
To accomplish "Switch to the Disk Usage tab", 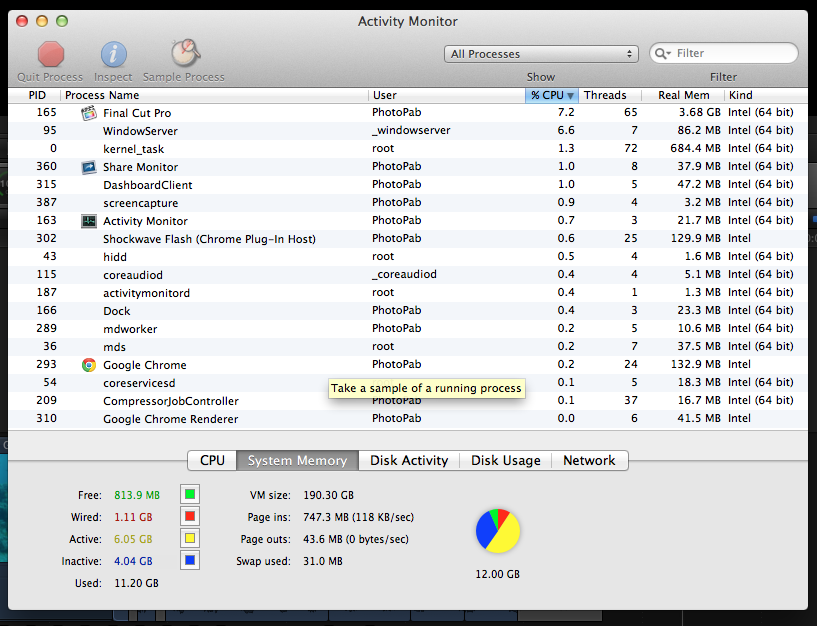I will tap(505, 460).
